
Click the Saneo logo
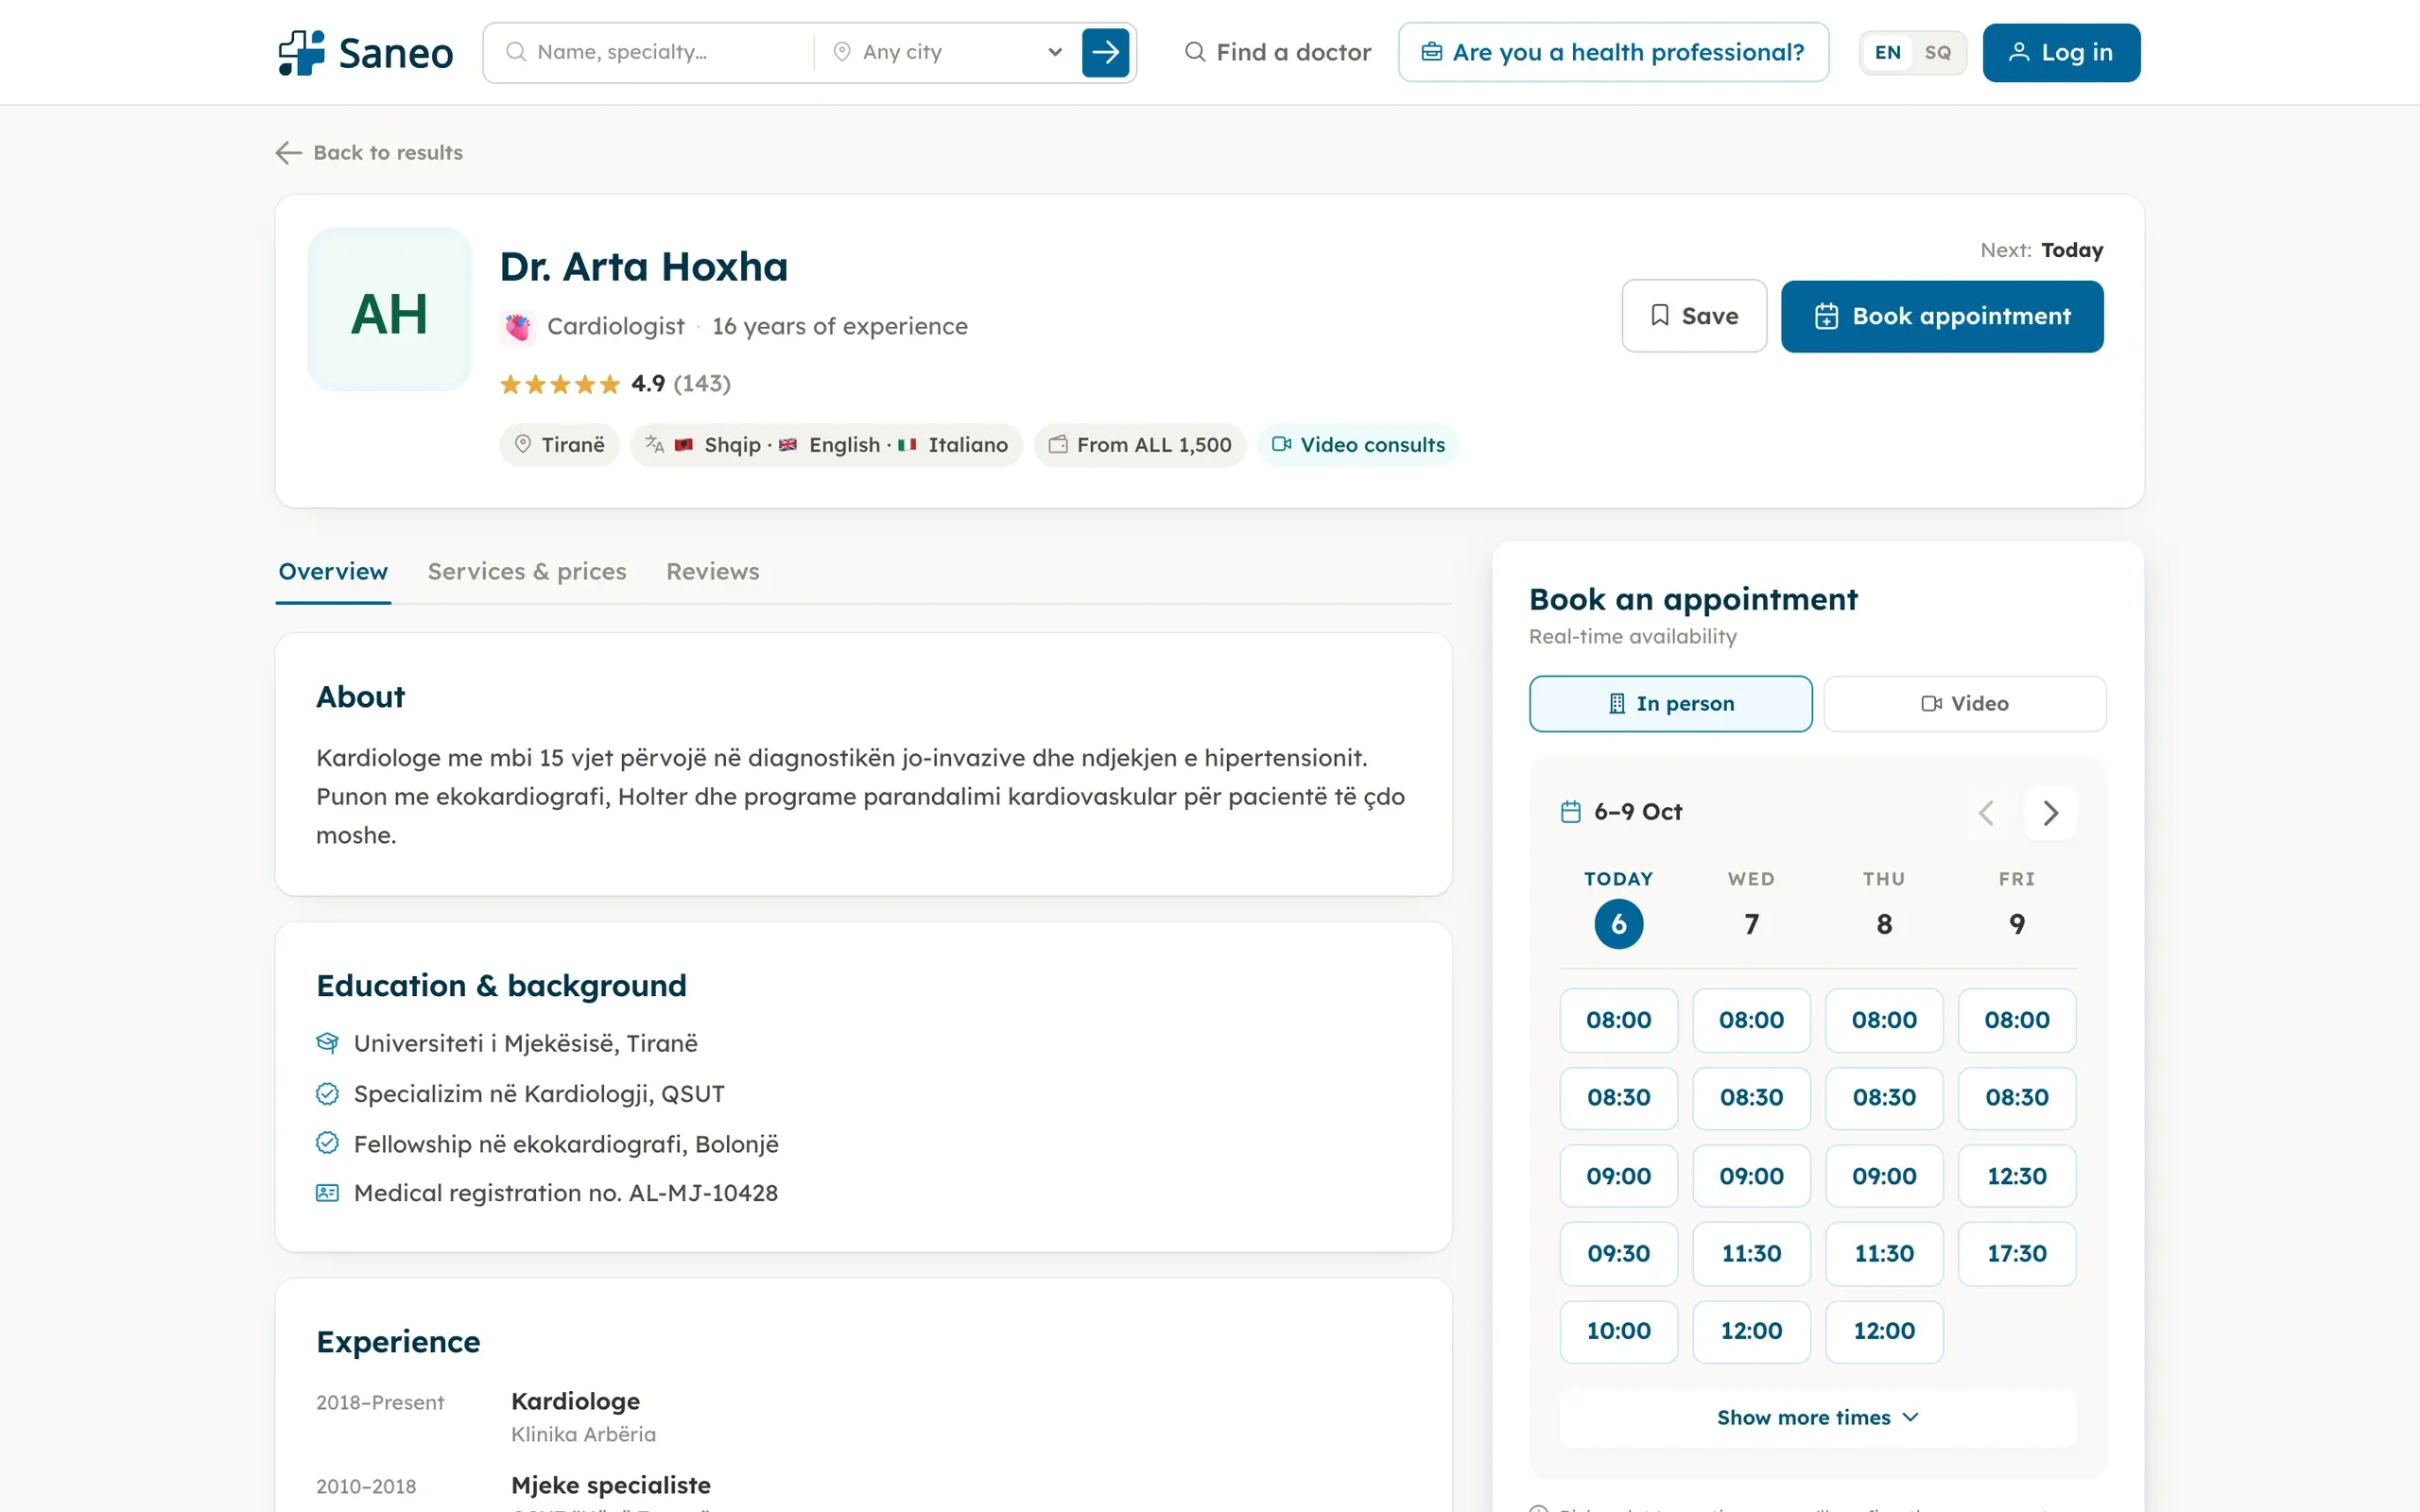365,52
